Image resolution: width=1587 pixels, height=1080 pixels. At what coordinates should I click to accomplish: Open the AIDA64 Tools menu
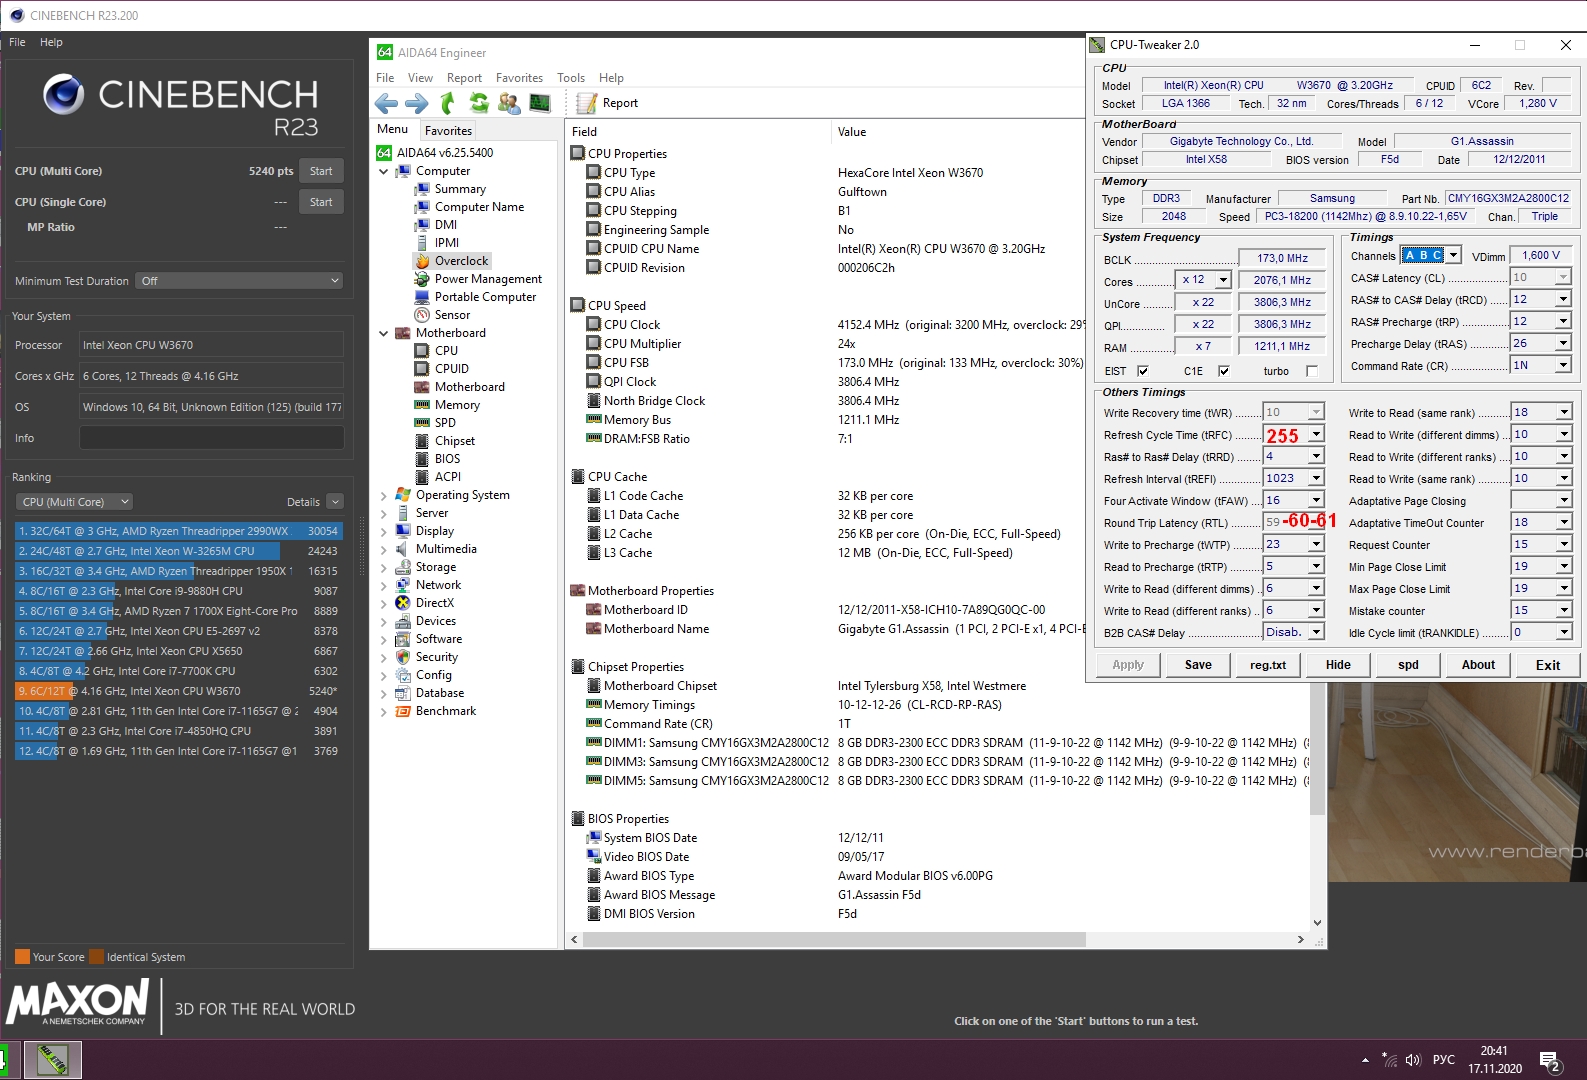[571, 77]
